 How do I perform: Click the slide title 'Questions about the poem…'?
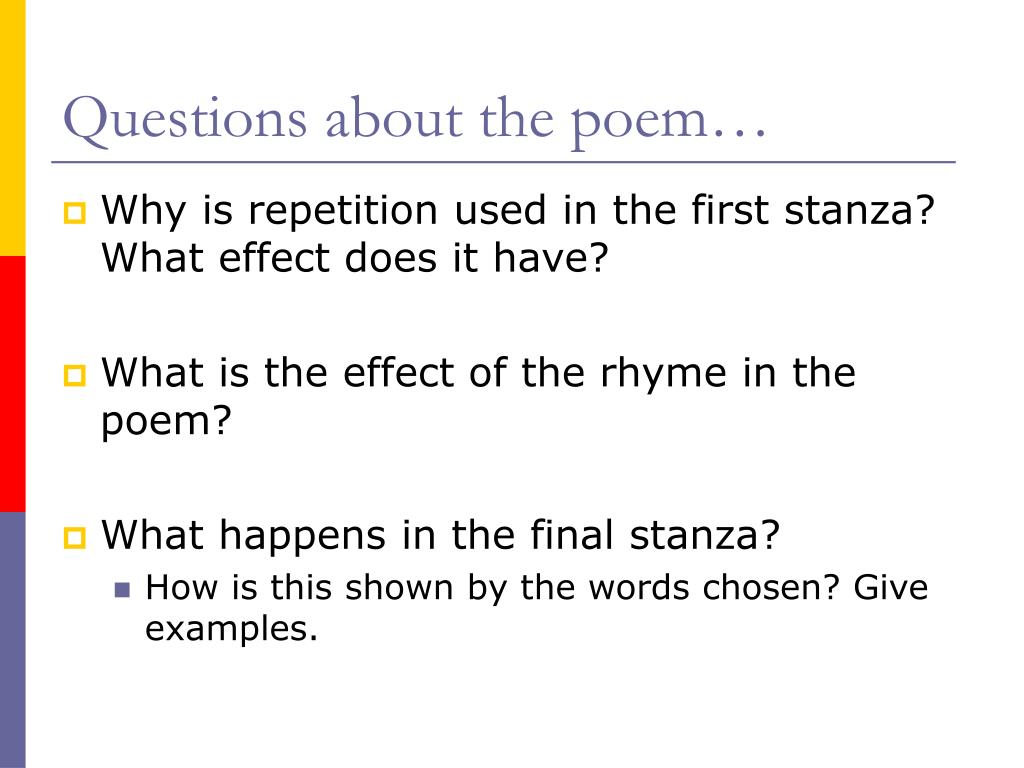(415, 120)
